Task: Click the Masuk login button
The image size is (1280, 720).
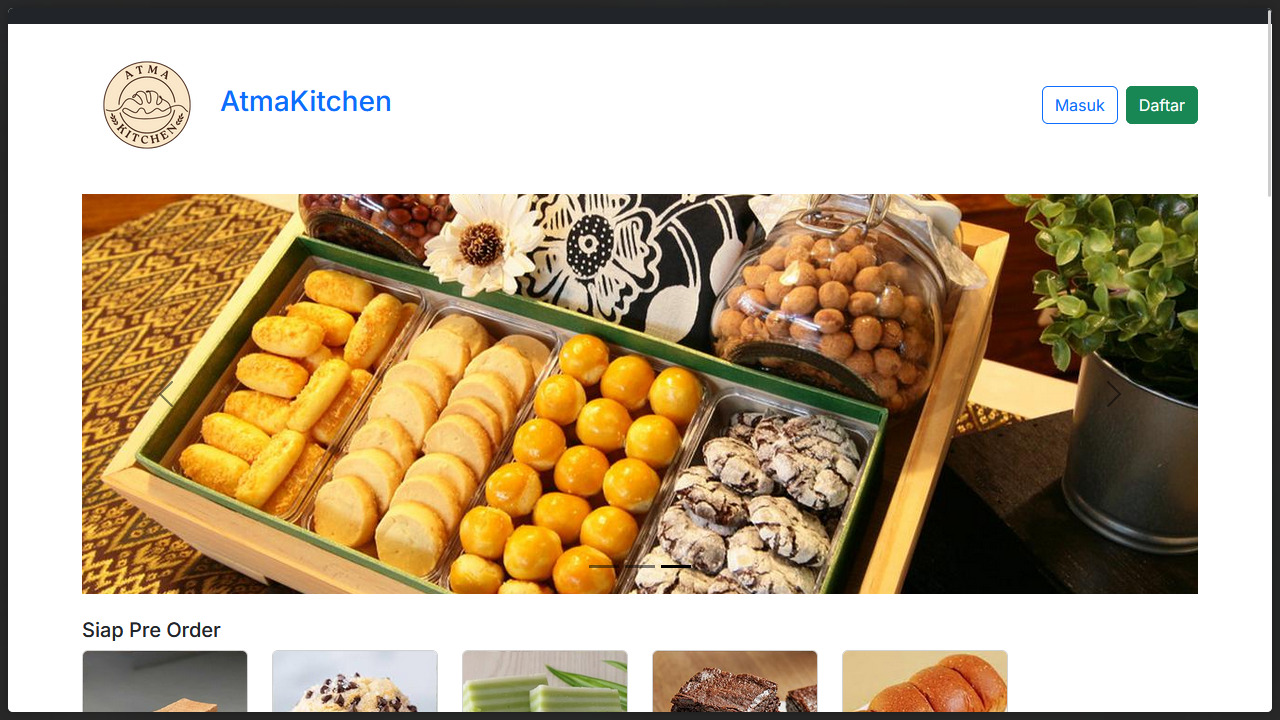Action: tap(1080, 105)
